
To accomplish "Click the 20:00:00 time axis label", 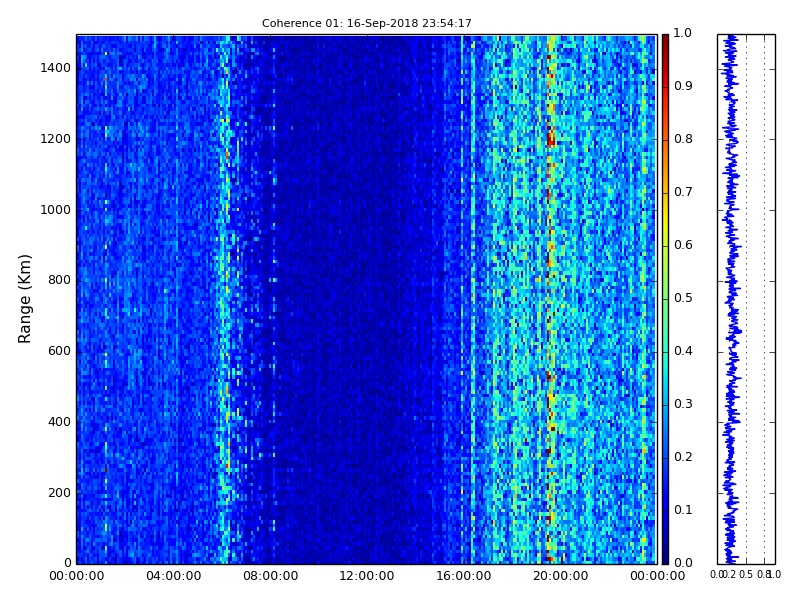I will point(560,576).
